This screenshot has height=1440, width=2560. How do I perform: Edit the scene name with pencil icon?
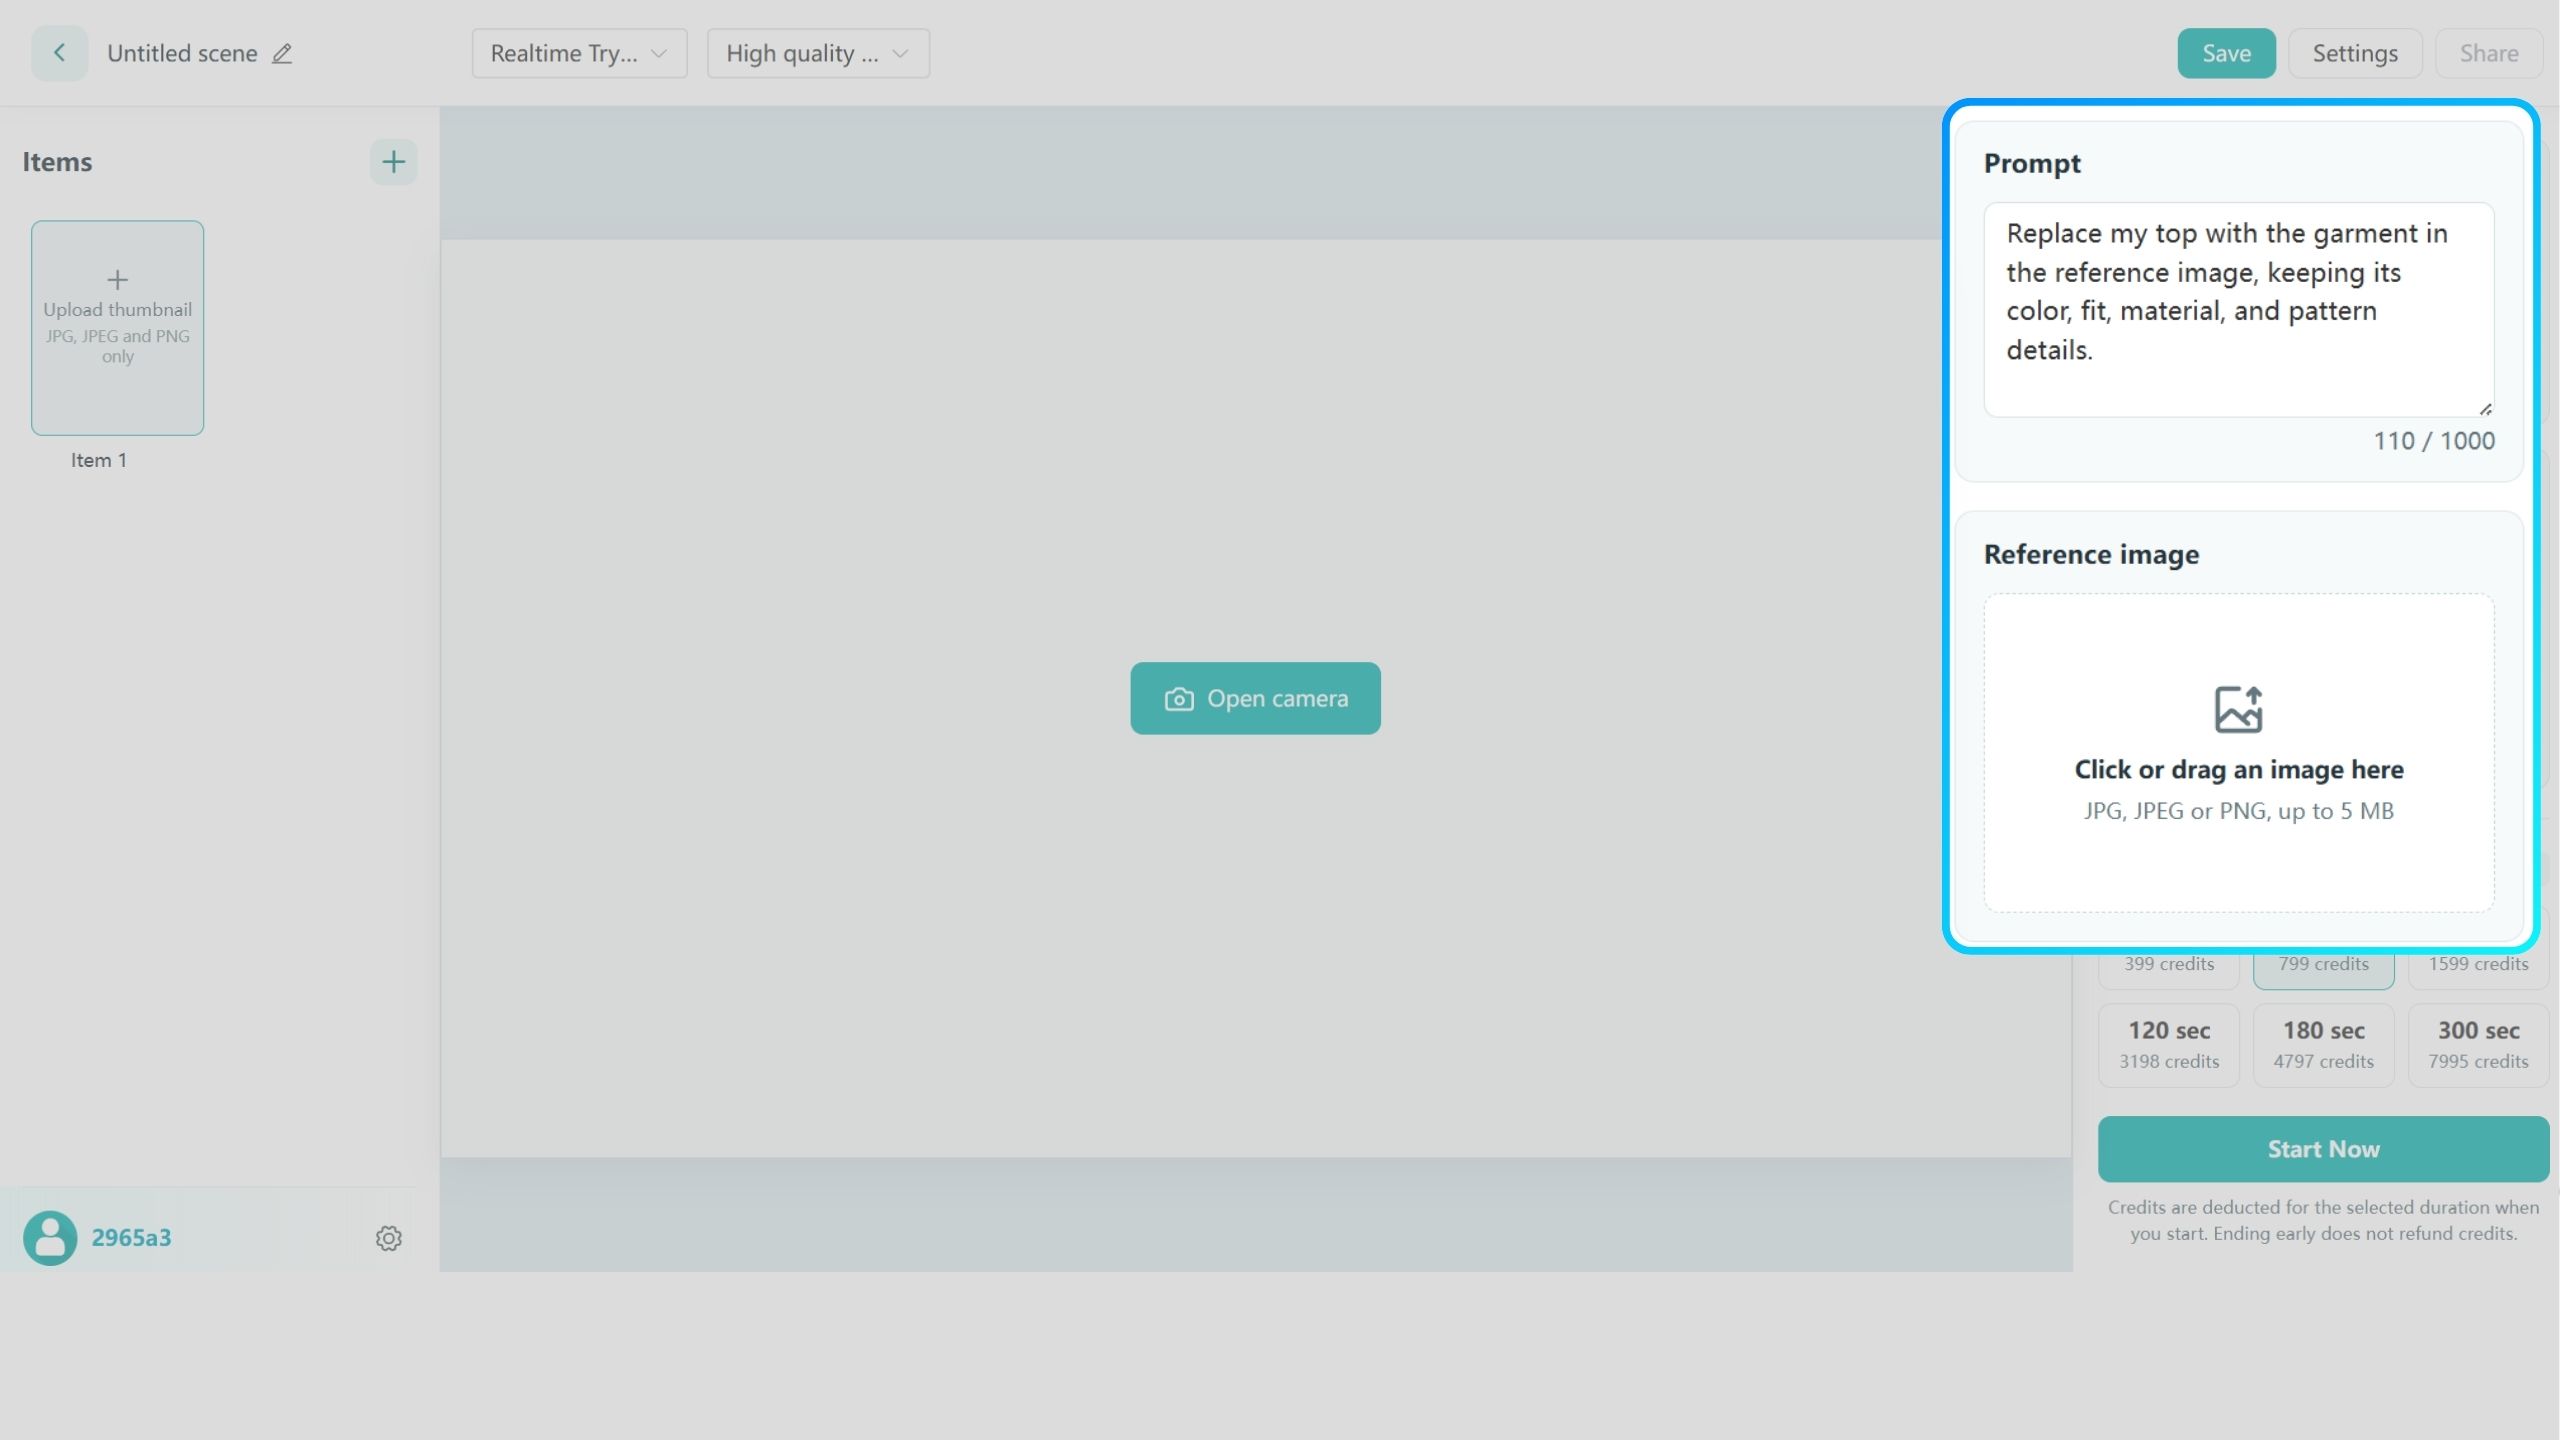pyautogui.click(x=282, y=53)
